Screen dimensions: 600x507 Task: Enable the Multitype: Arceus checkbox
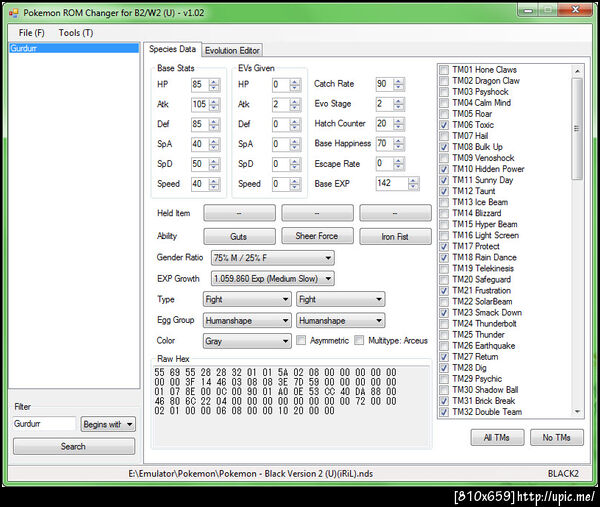click(x=359, y=340)
